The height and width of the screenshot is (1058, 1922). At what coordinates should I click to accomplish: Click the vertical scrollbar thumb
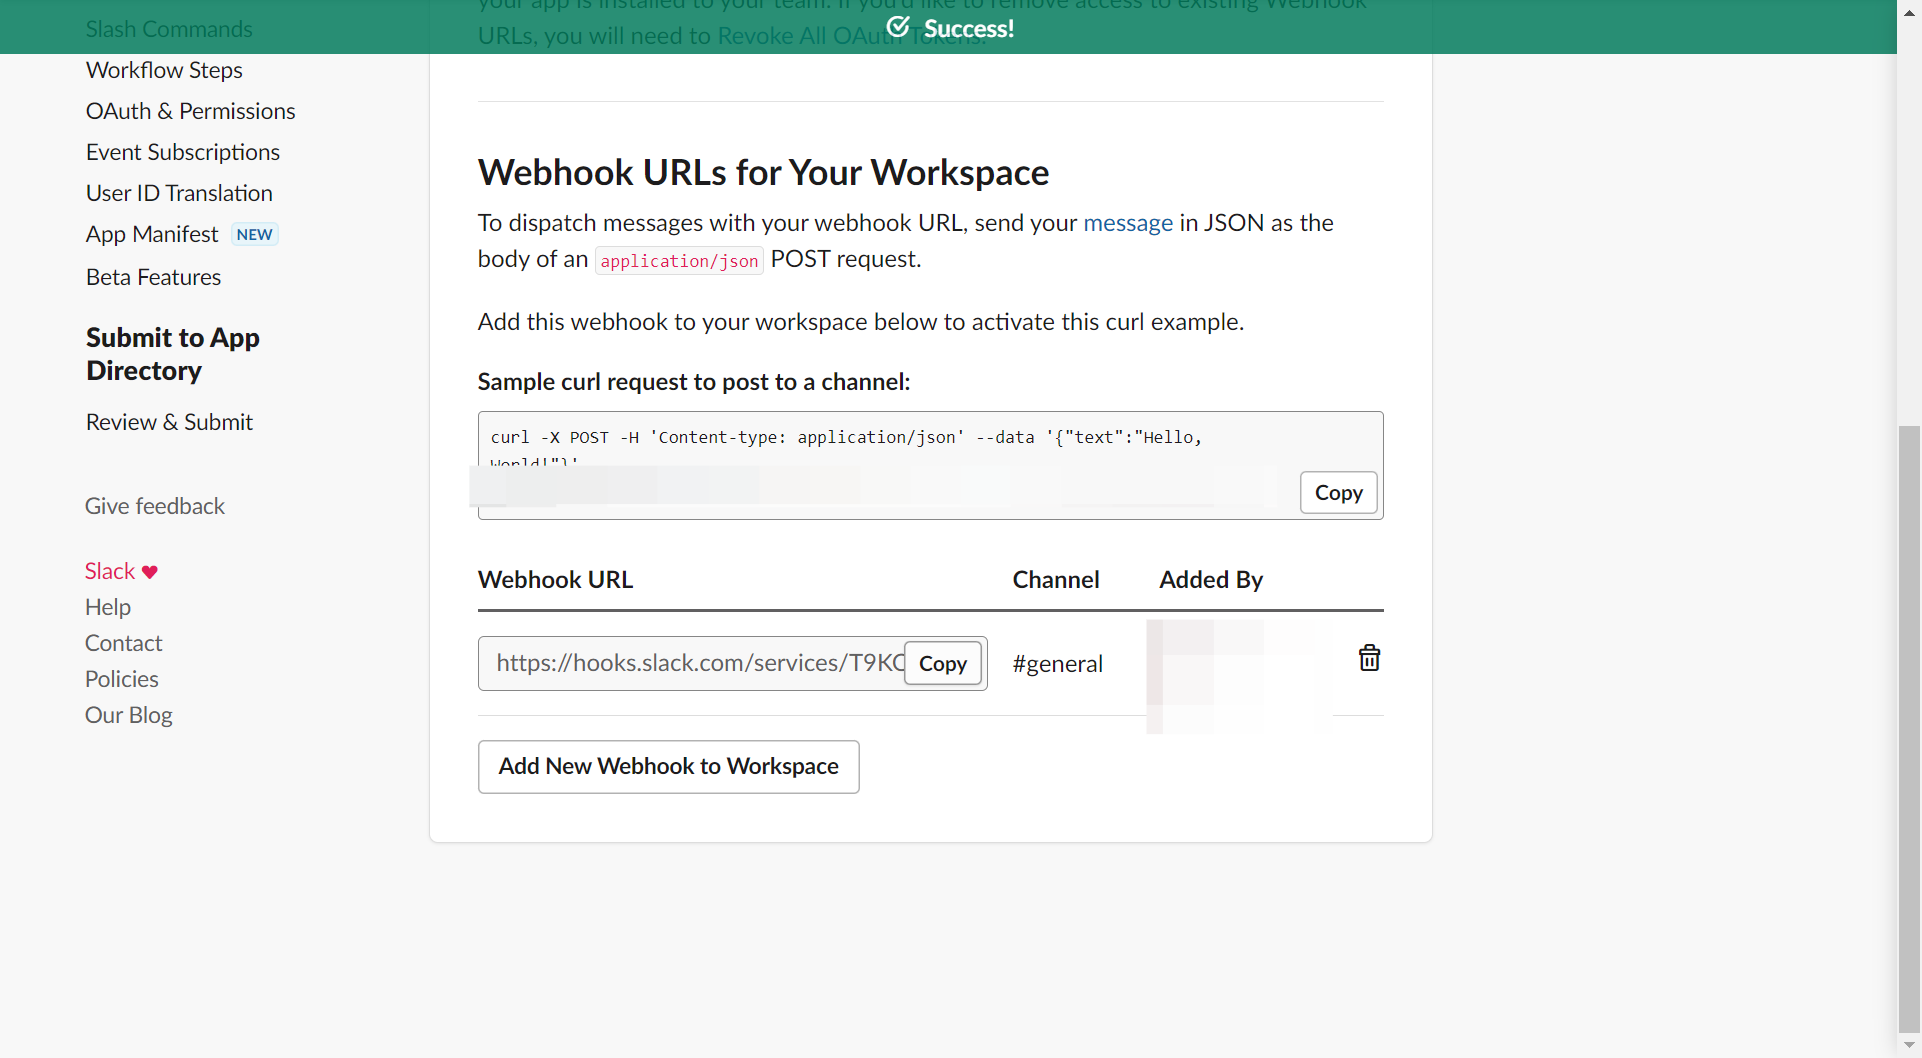tap(1909, 730)
